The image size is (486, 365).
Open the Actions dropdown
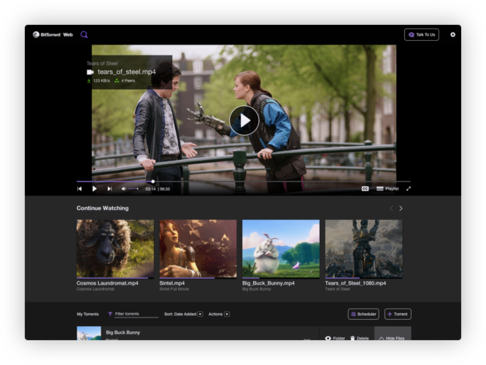(219, 314)
